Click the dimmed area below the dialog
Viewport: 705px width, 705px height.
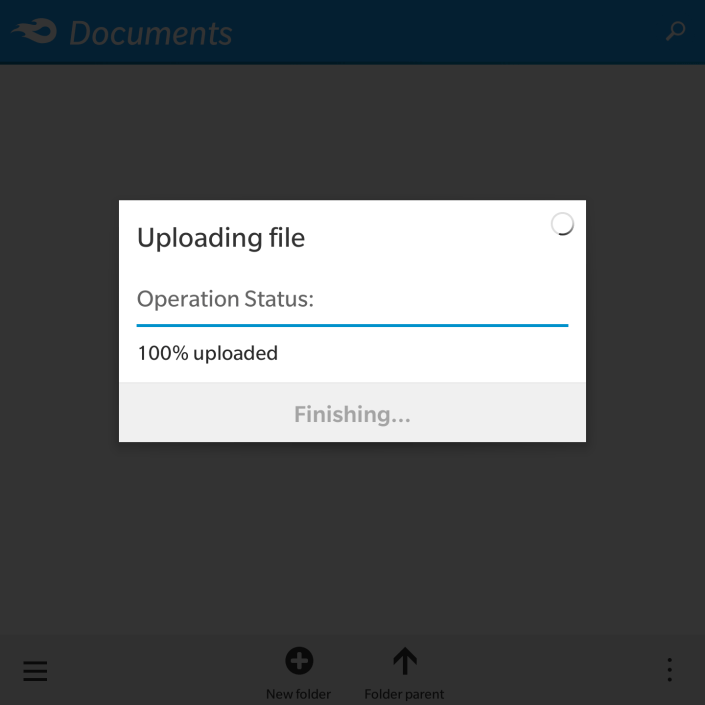pos(352,537)
